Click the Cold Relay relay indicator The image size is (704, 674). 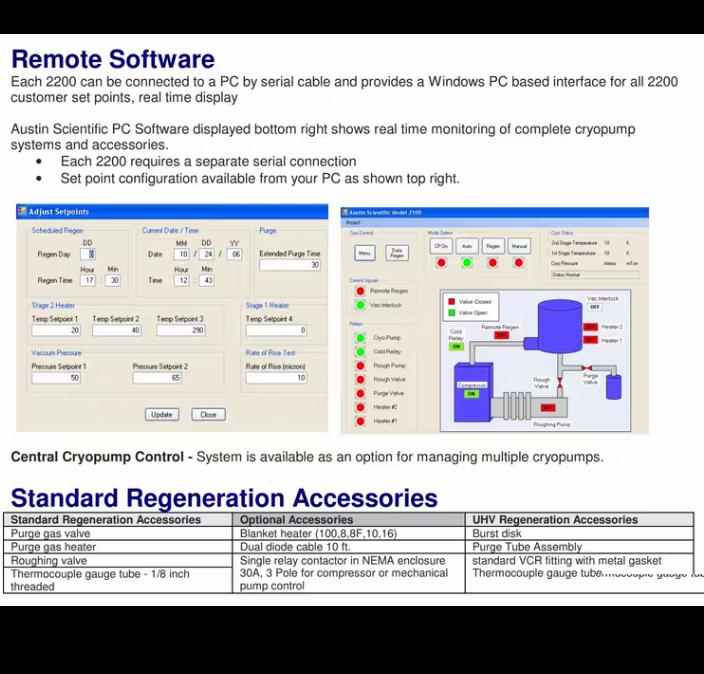[360, 352]
